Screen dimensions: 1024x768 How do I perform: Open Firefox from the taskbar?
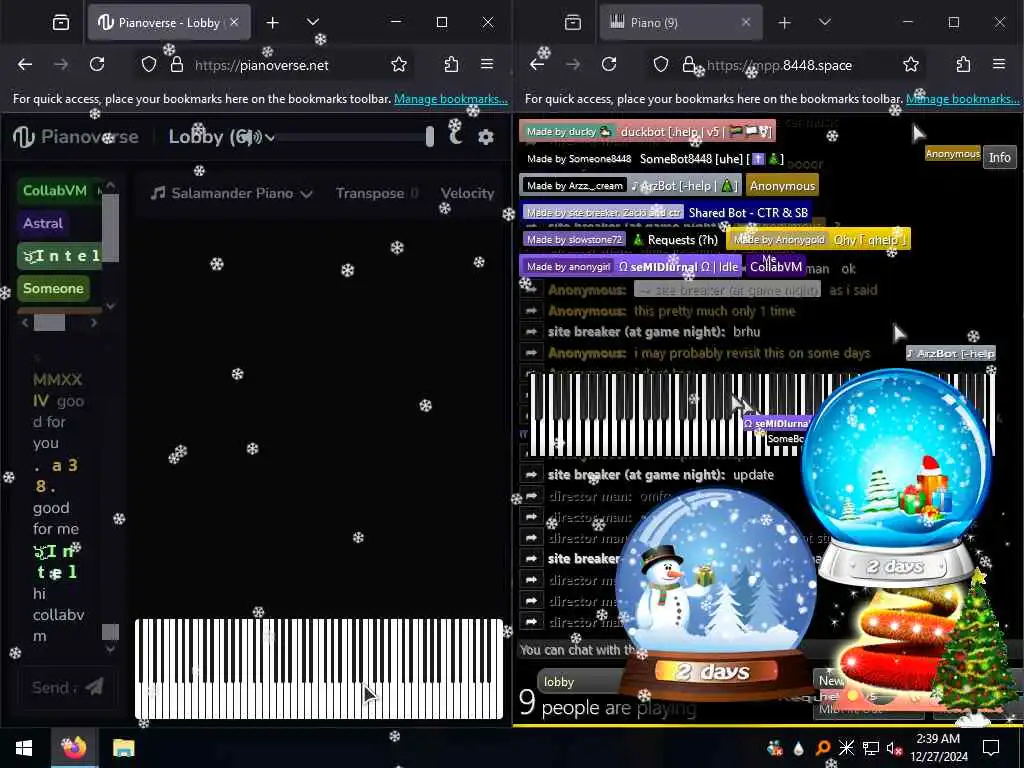pos(74,748)
